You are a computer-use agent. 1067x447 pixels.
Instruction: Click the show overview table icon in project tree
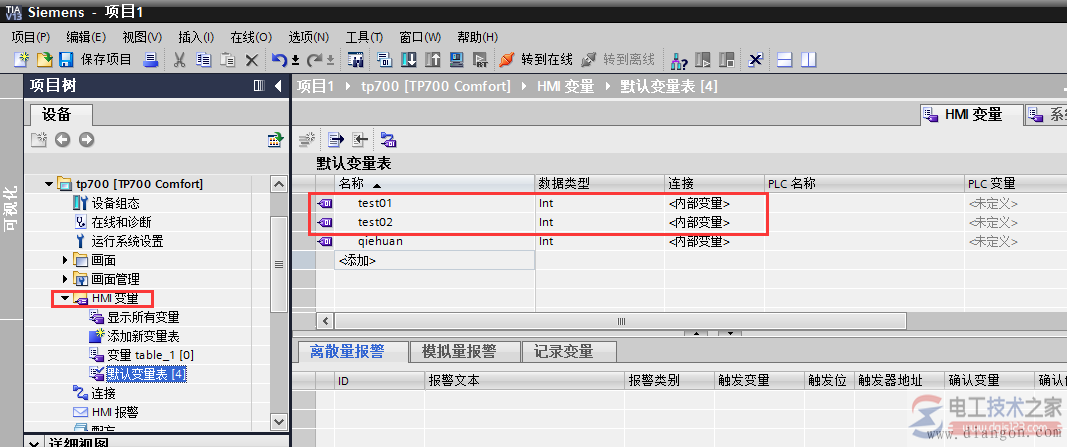pyautogui.click(x=275, y=140)
